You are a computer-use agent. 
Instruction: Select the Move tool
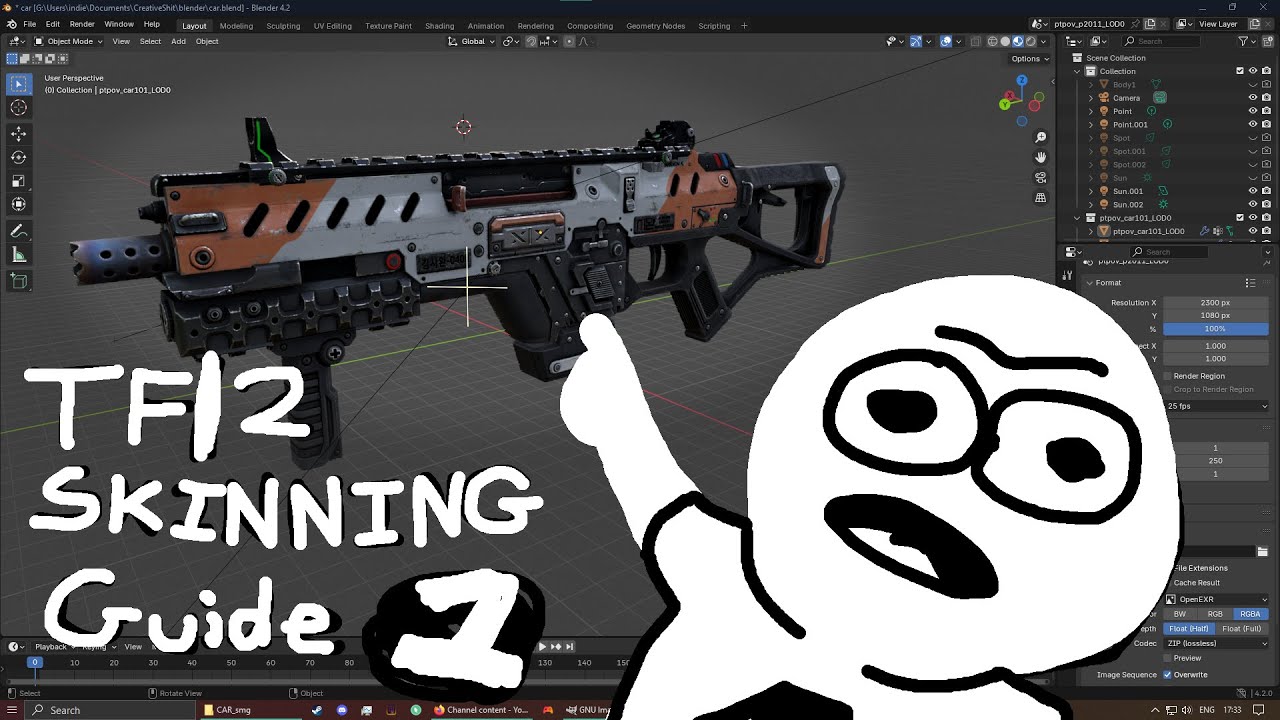tap(18, 134)
